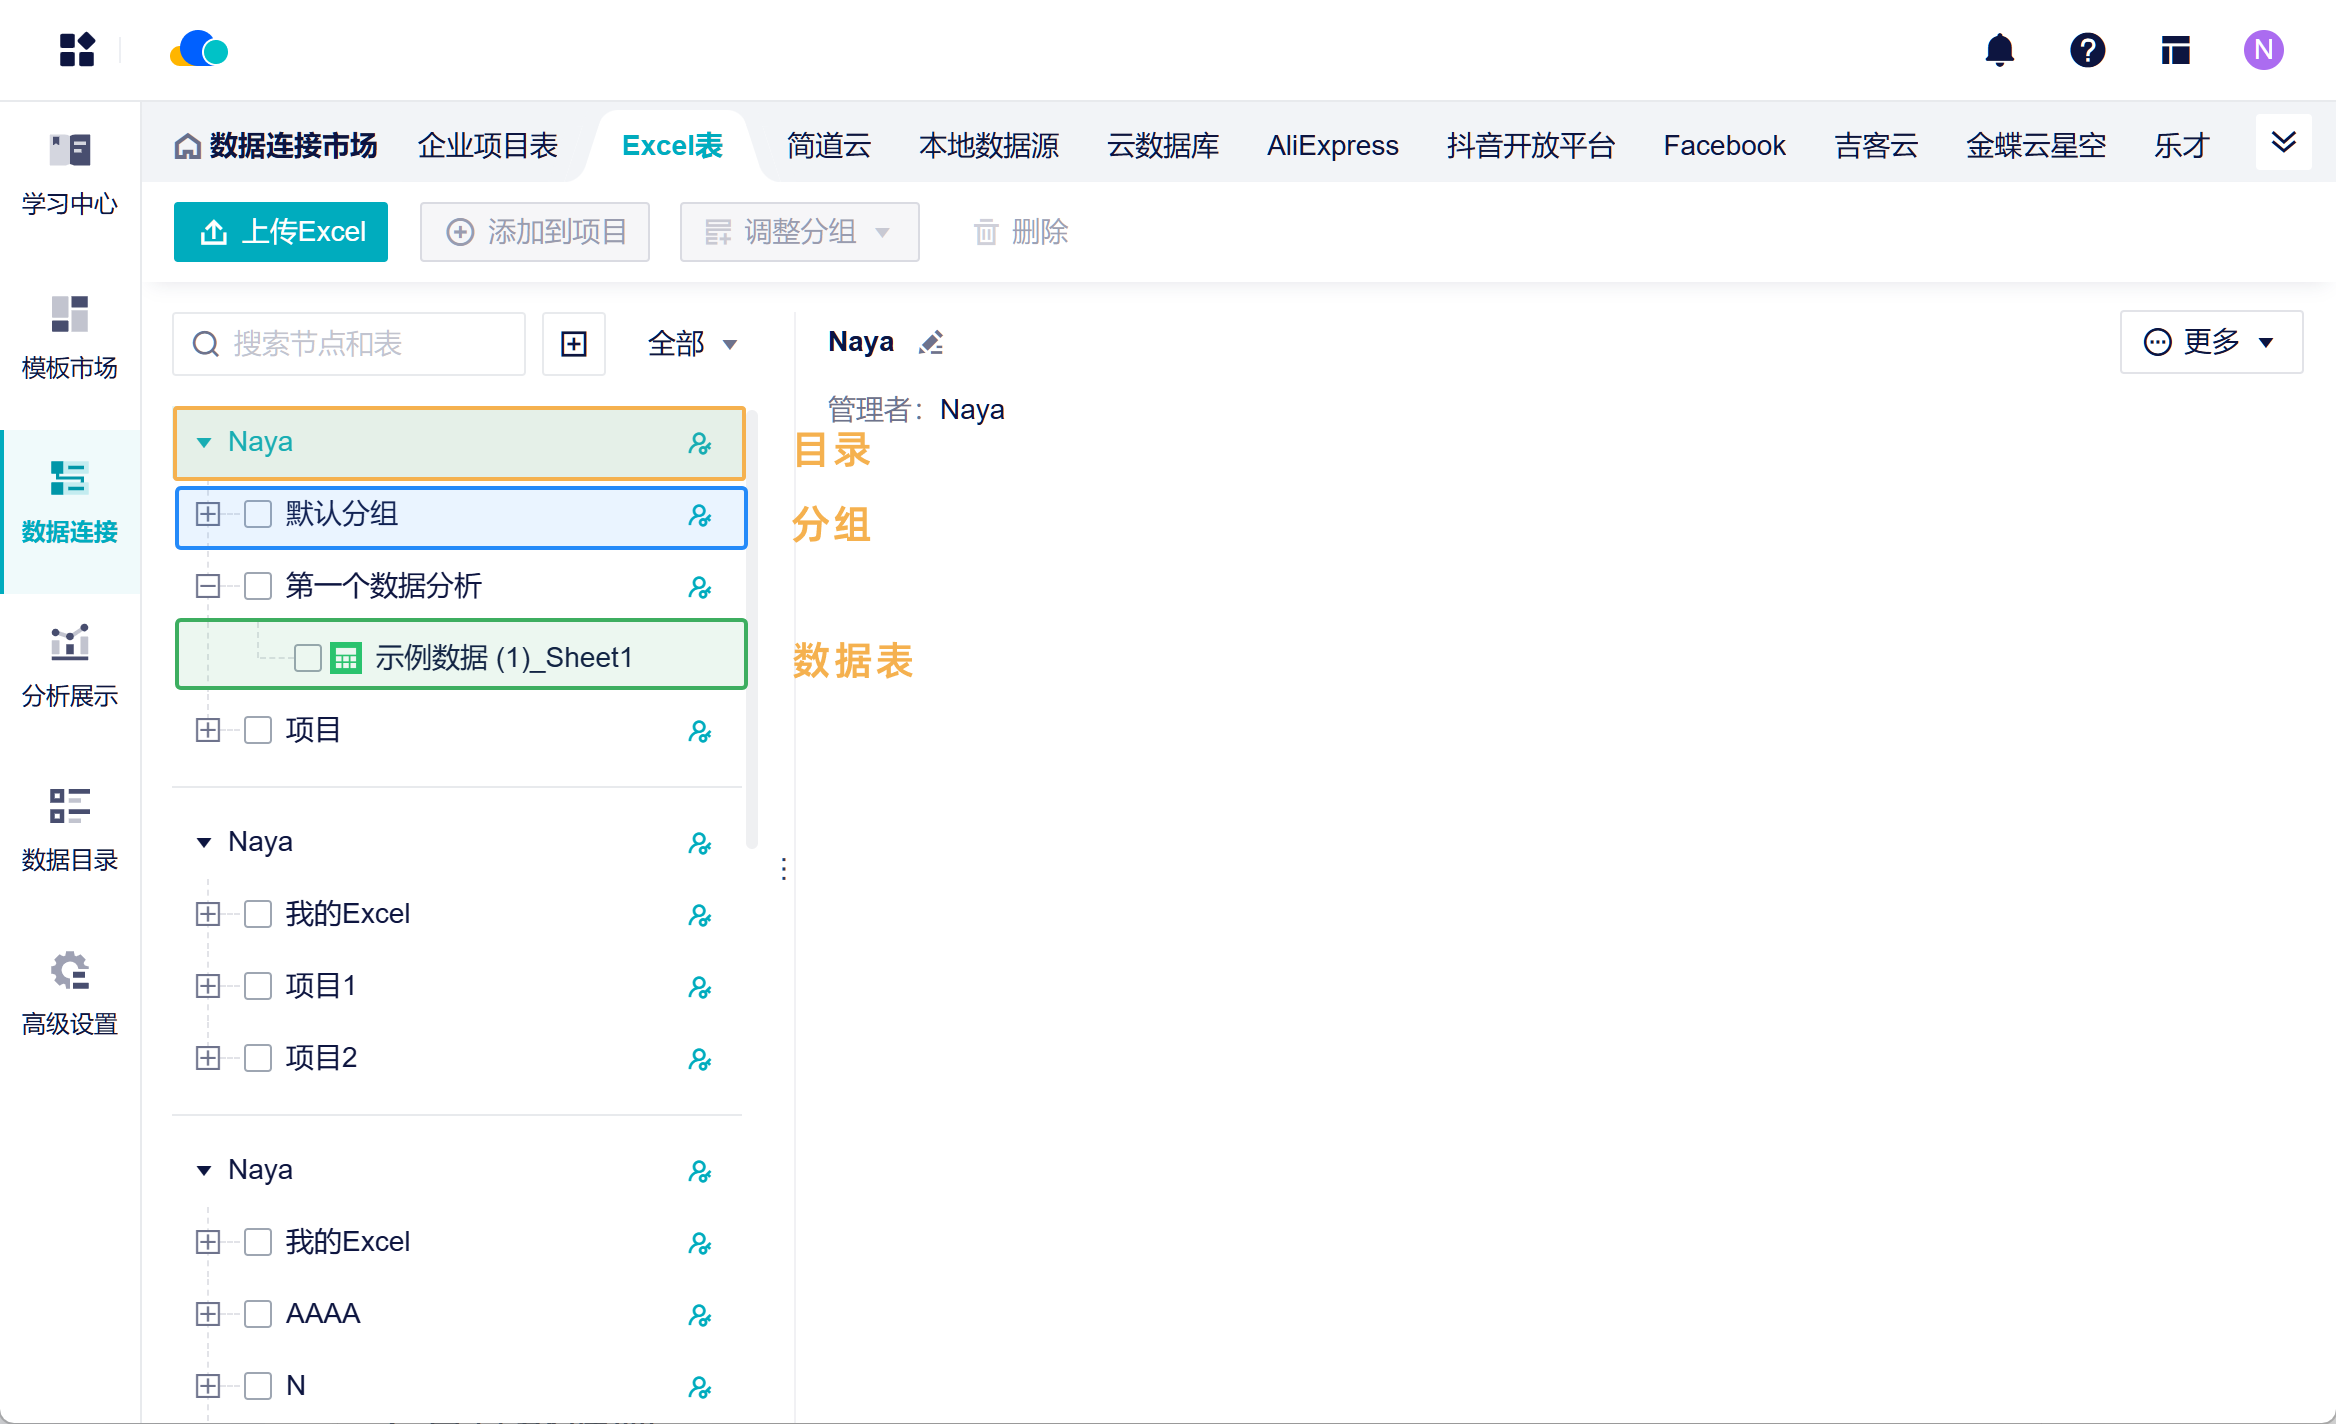
Task: Open the 更多 dropdown menu
Action: click(2211, 342)
